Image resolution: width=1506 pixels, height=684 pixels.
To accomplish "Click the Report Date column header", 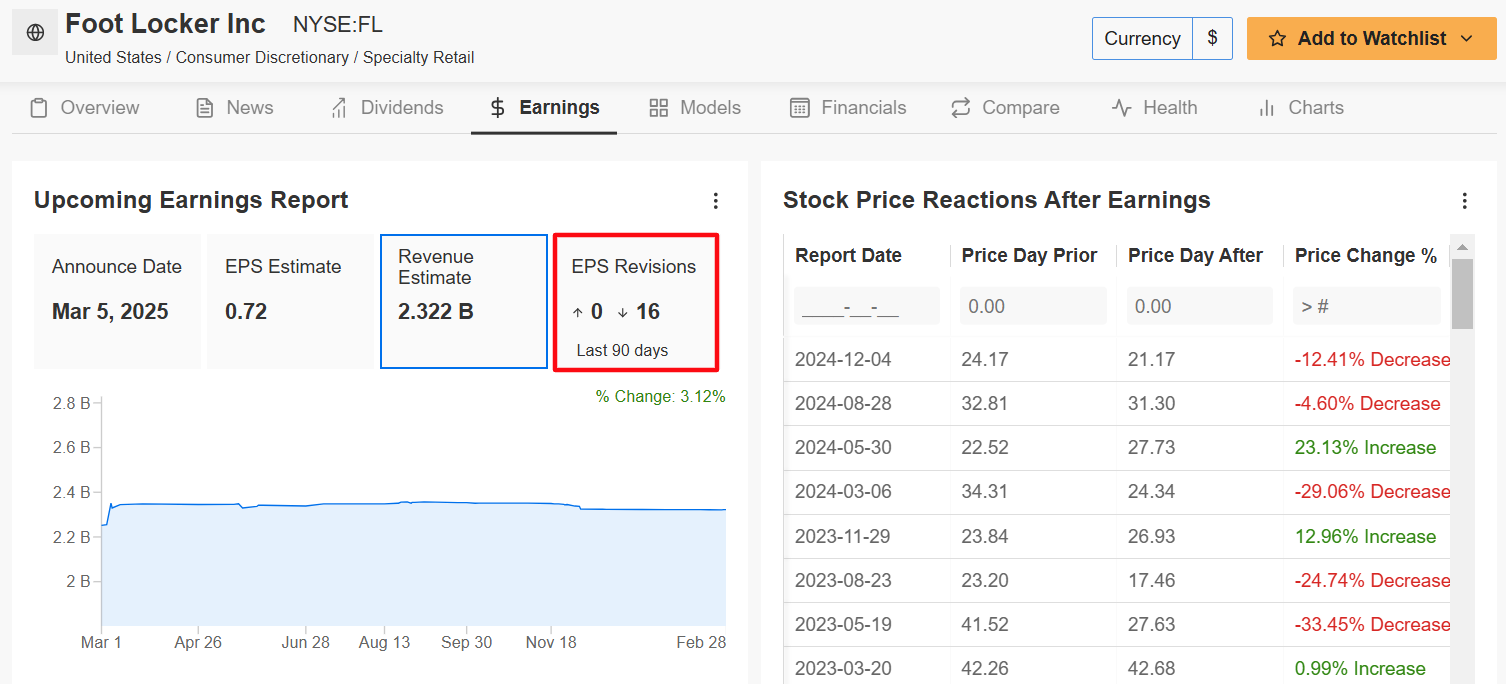I will coord(848,256).
